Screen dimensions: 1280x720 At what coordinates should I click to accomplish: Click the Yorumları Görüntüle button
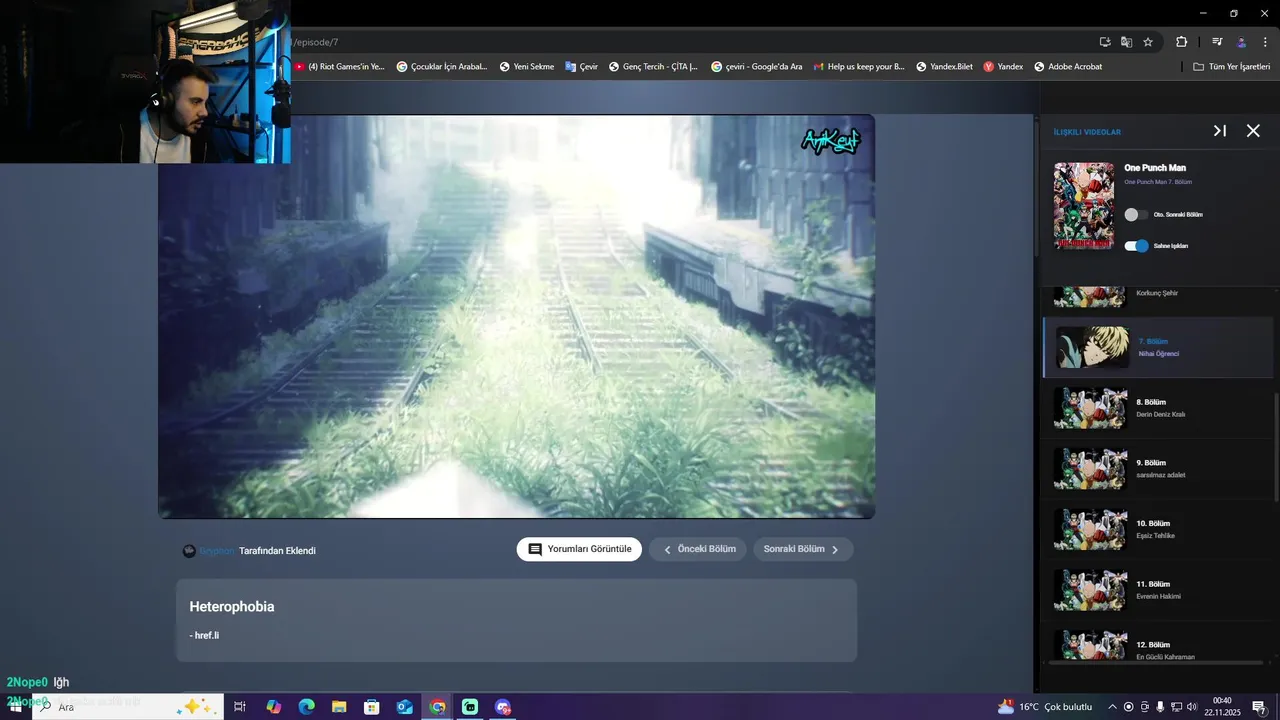(x=579, y=549)
